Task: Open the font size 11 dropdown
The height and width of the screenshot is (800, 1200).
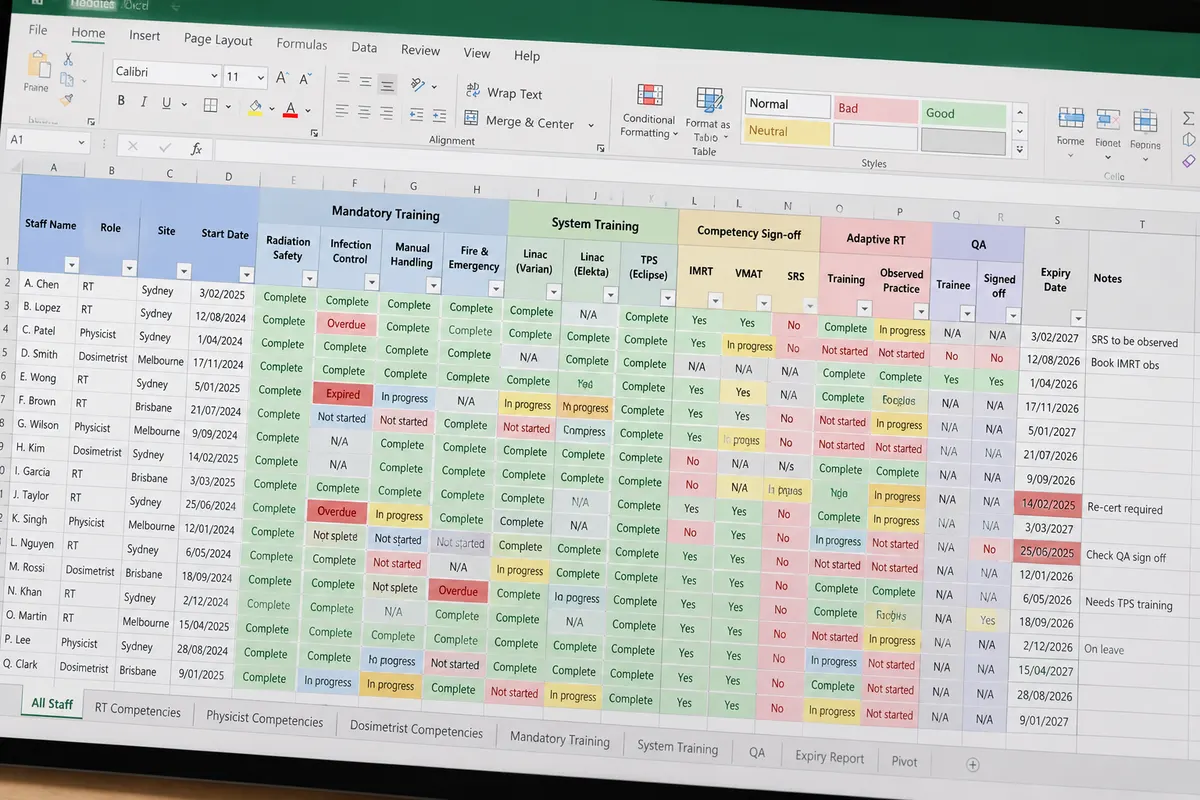Action: click(x=261, y=78)
